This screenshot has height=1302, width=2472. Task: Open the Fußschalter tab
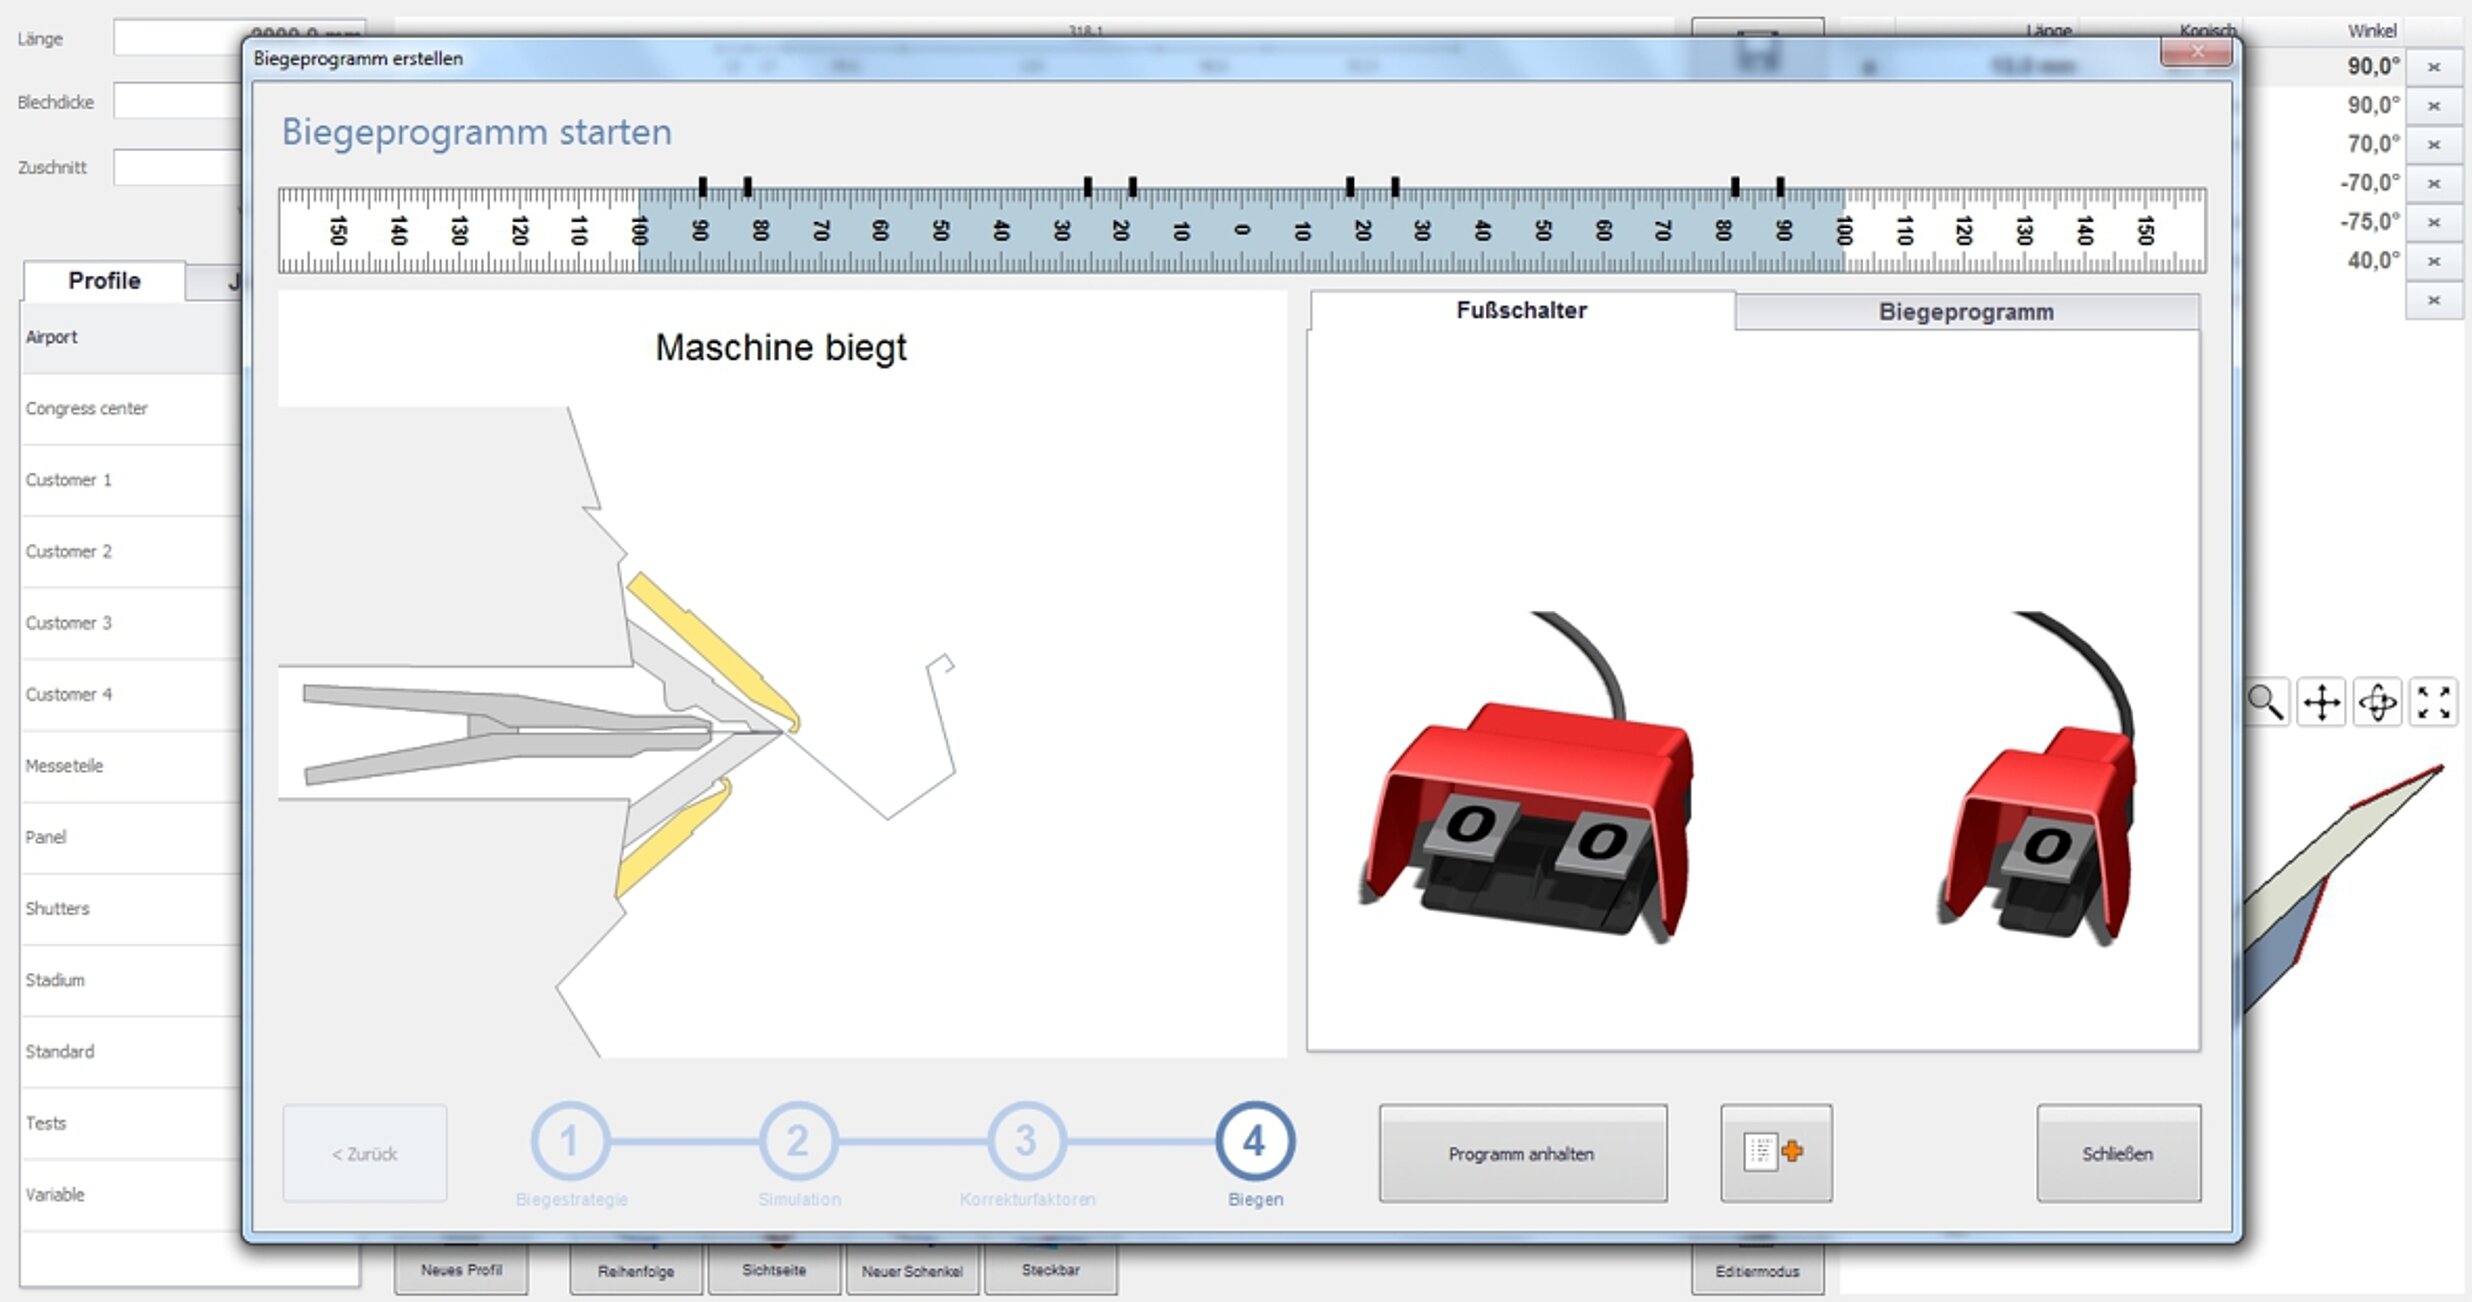tap(1521, 311)
